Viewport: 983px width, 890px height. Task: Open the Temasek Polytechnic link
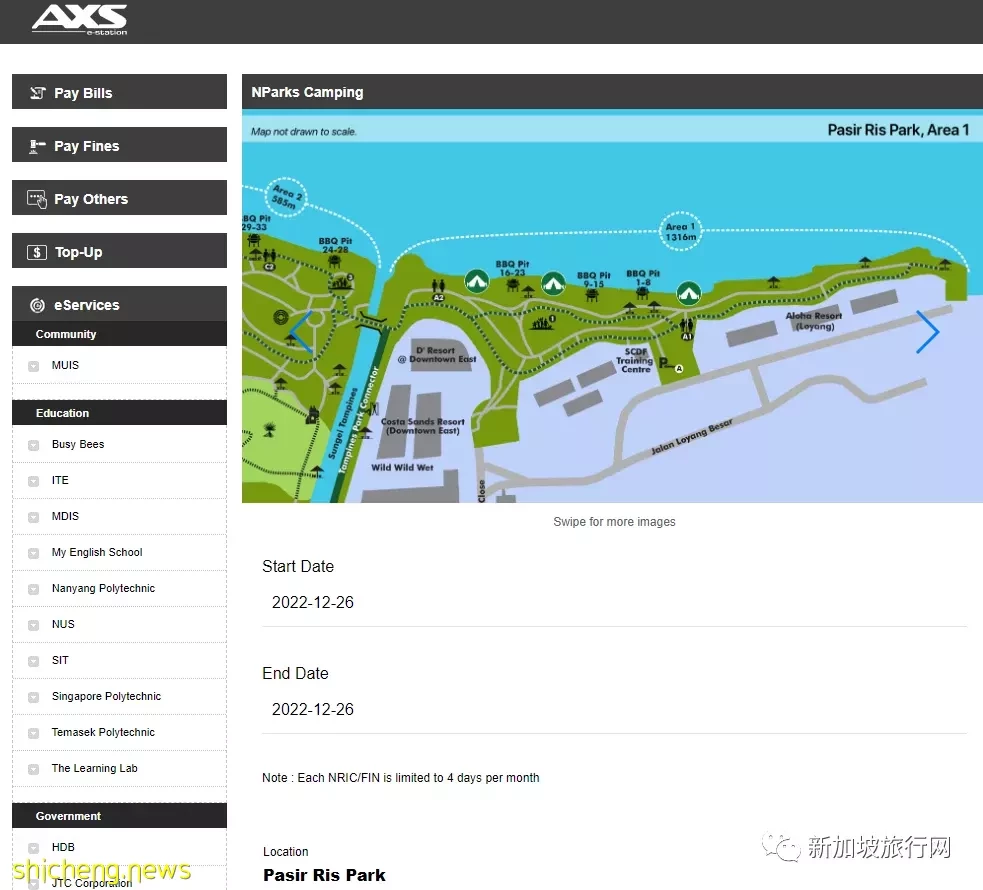(103, 732)
